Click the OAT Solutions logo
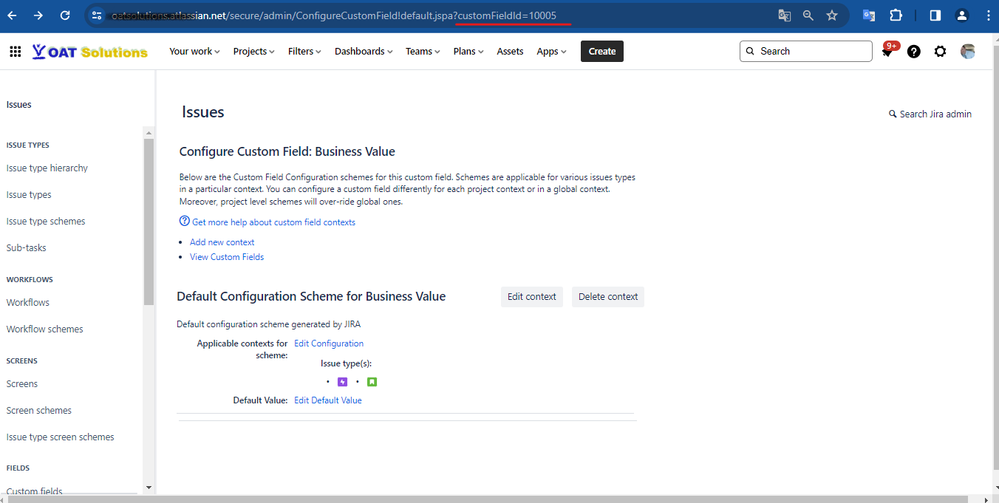Image resolution: width=999 pixels, height=503 pixels. pyautogui.click(x=90, y=52)
